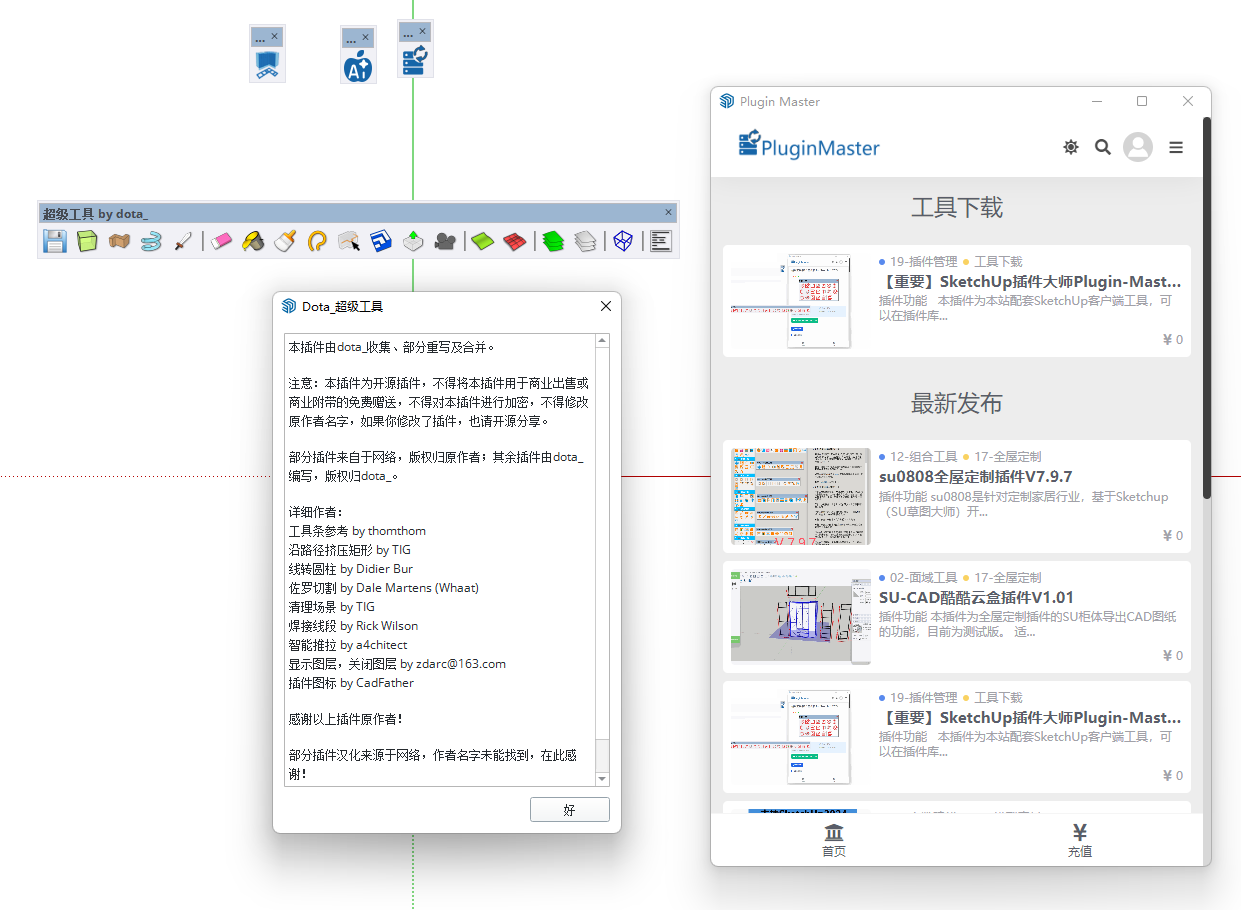Click the server sync Plugin Master icon

tap(415, 61)
